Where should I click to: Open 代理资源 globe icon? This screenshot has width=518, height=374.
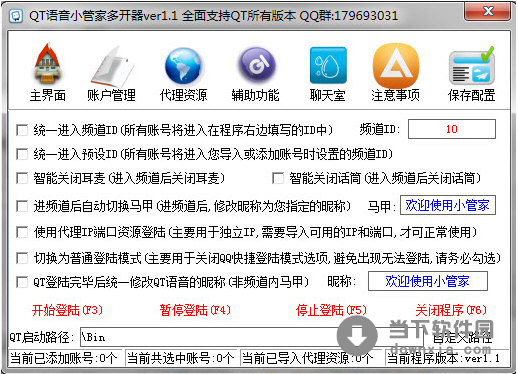coord(183,66)
